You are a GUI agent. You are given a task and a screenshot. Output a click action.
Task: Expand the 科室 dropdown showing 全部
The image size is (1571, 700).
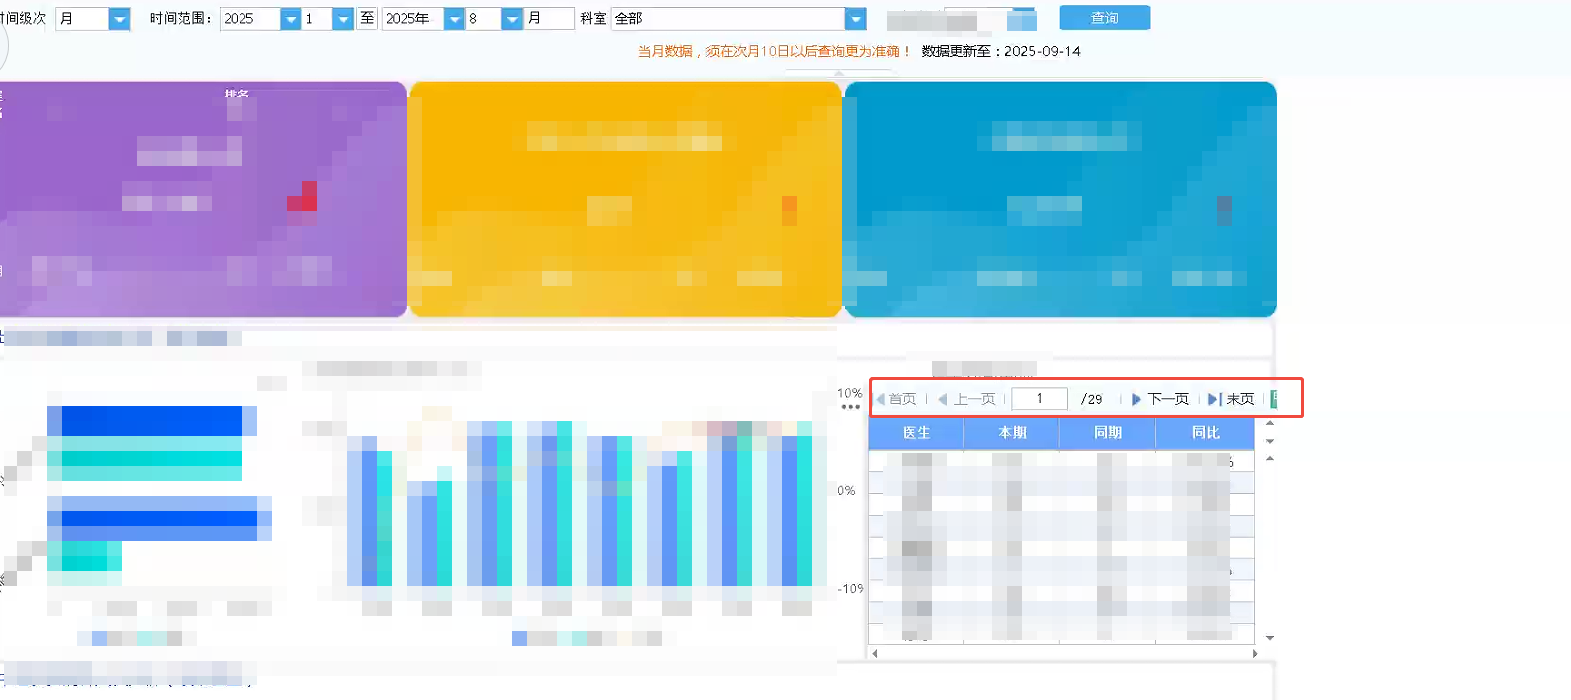click(855, 19)
